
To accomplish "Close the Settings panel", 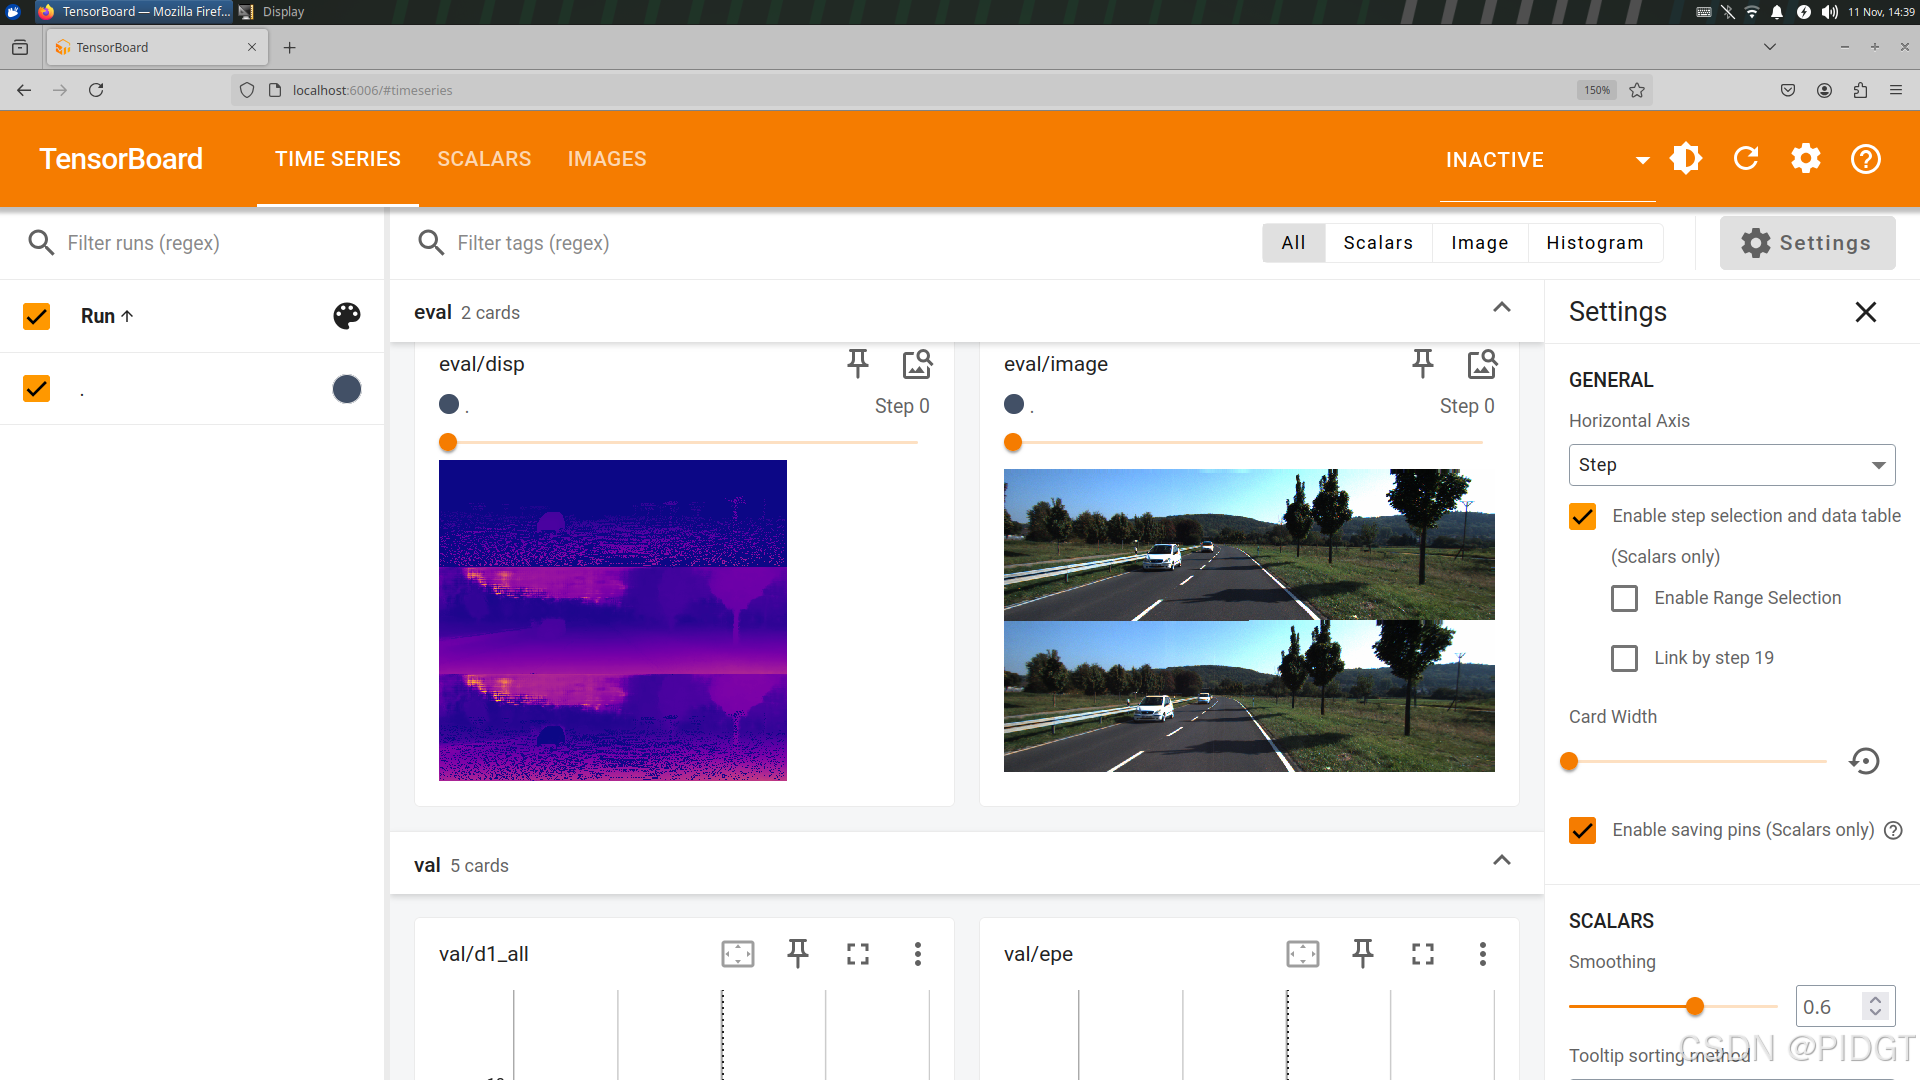I will pyautogui.click(x=1865, y=312).
